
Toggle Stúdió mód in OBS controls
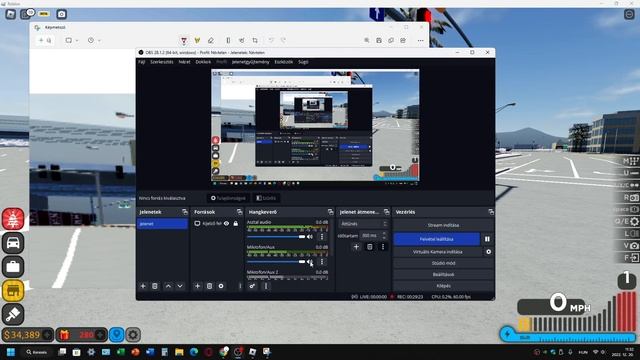click(x=443, y=263)
